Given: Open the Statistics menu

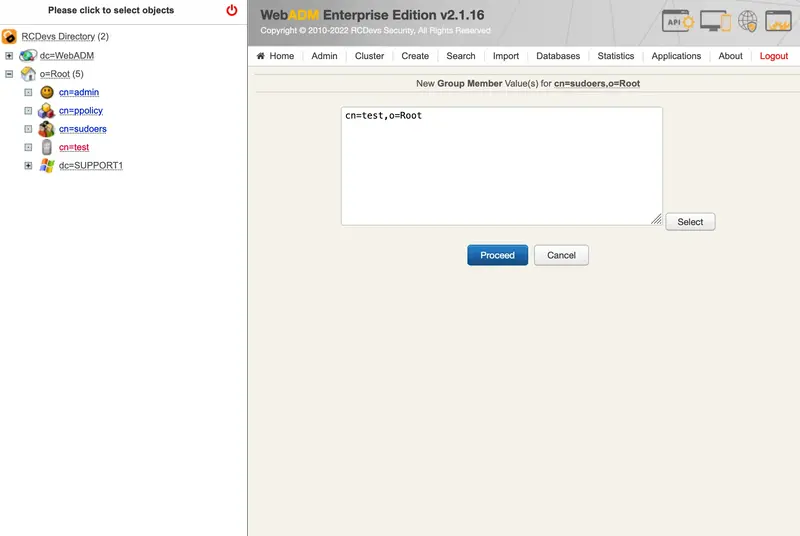Looking at the screenshot, I should (616, 56).
